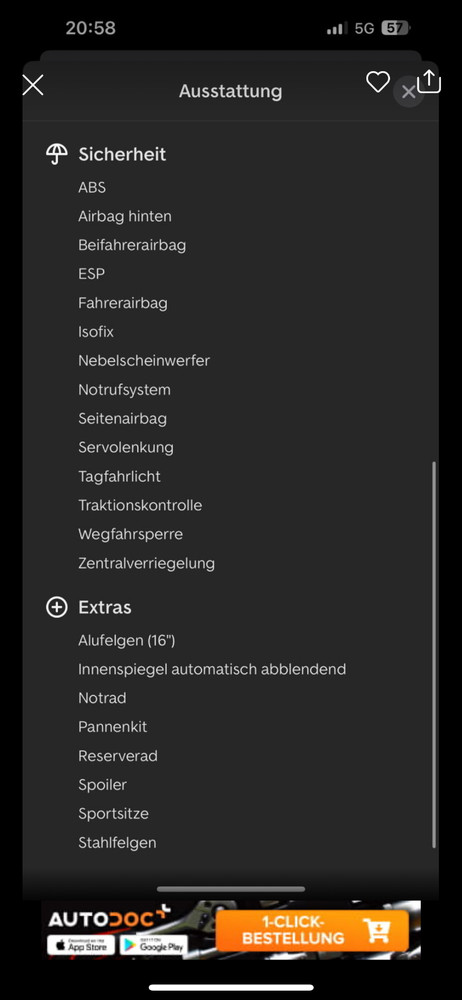Tap the umbrella Sicherheit icon
This screenshot has width=462, height=1000.
coord(57,154)
